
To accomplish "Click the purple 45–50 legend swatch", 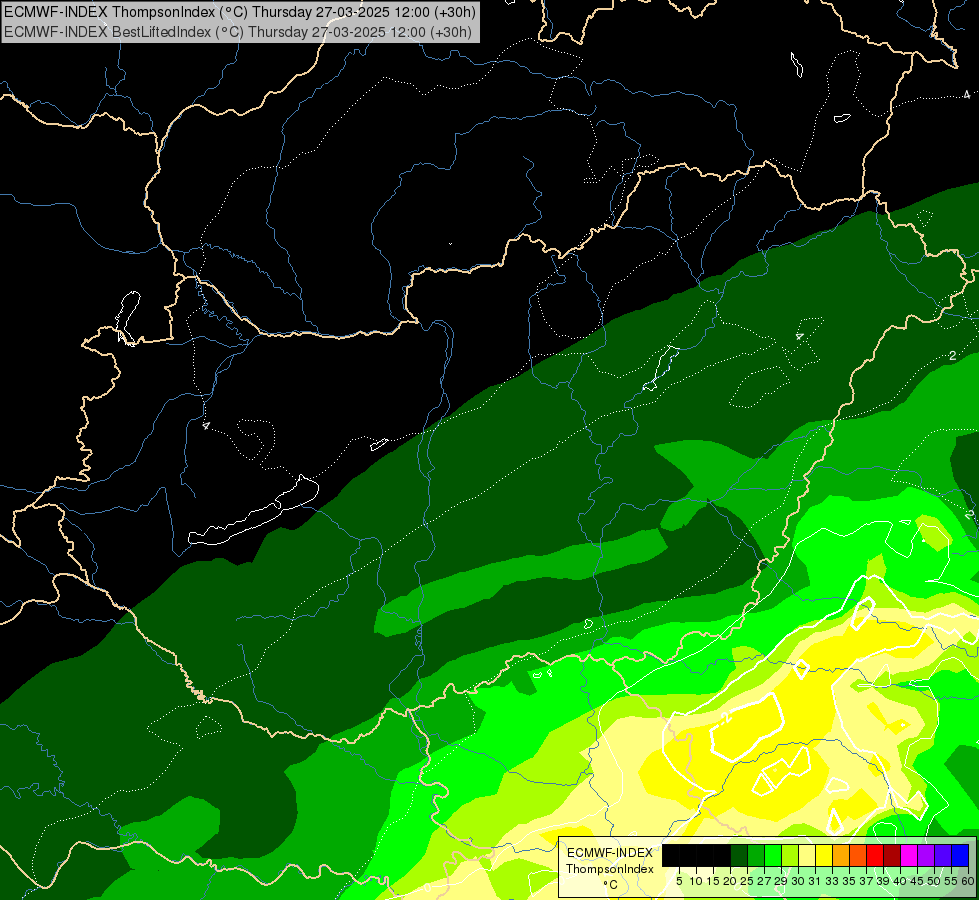I will pos(926,855).
